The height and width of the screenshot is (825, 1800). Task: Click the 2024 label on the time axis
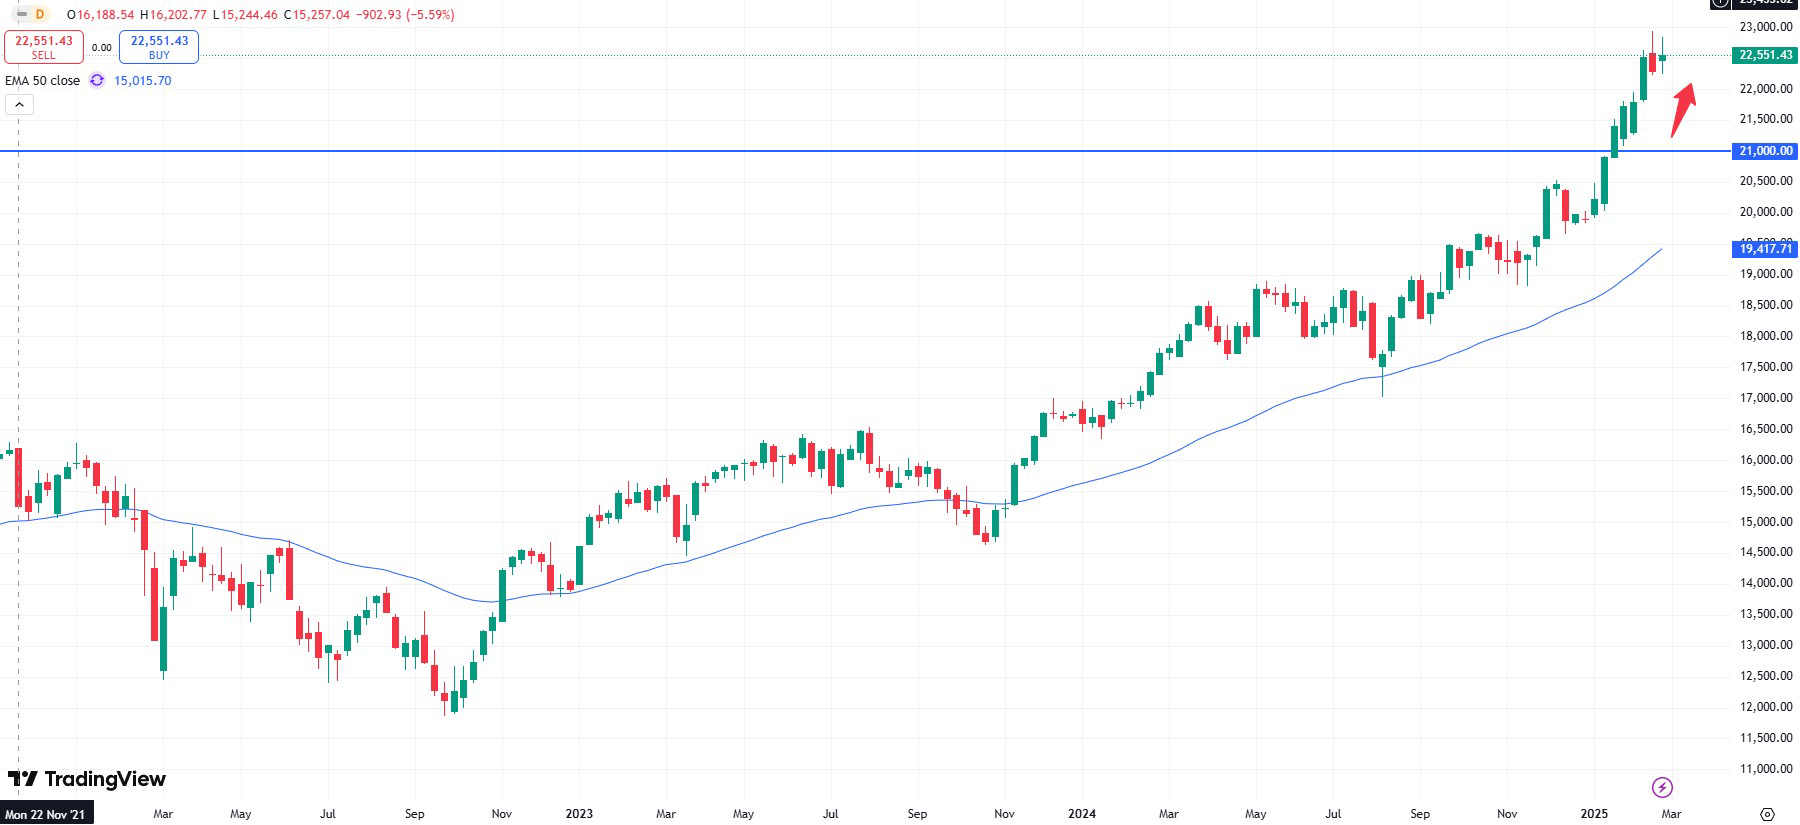(x=1082, y=814)
